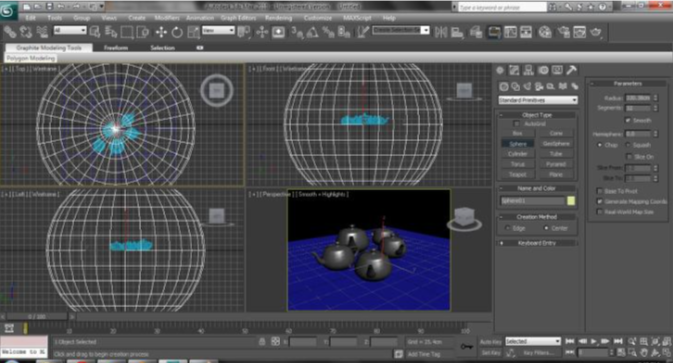Open the Modify command panel tab

pos(514,70)
